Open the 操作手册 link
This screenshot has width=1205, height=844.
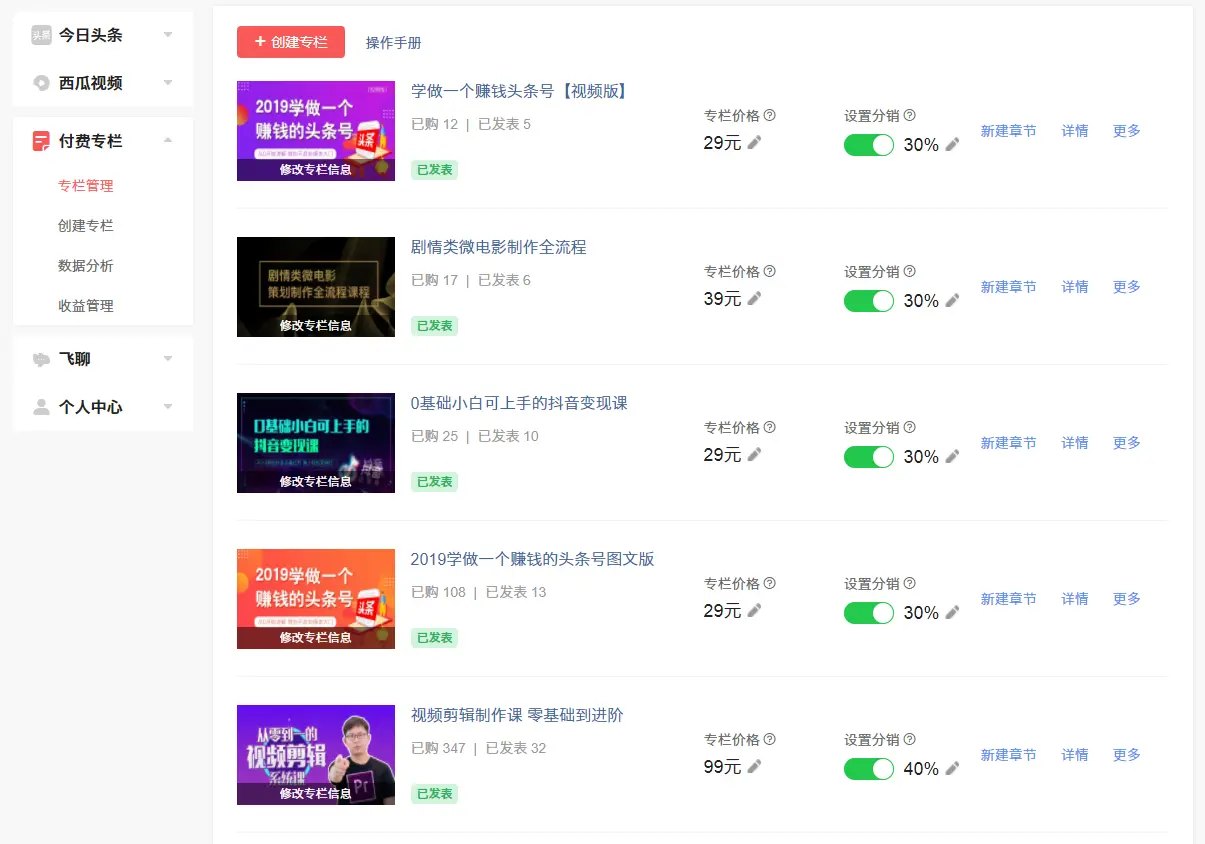point(394,43)
